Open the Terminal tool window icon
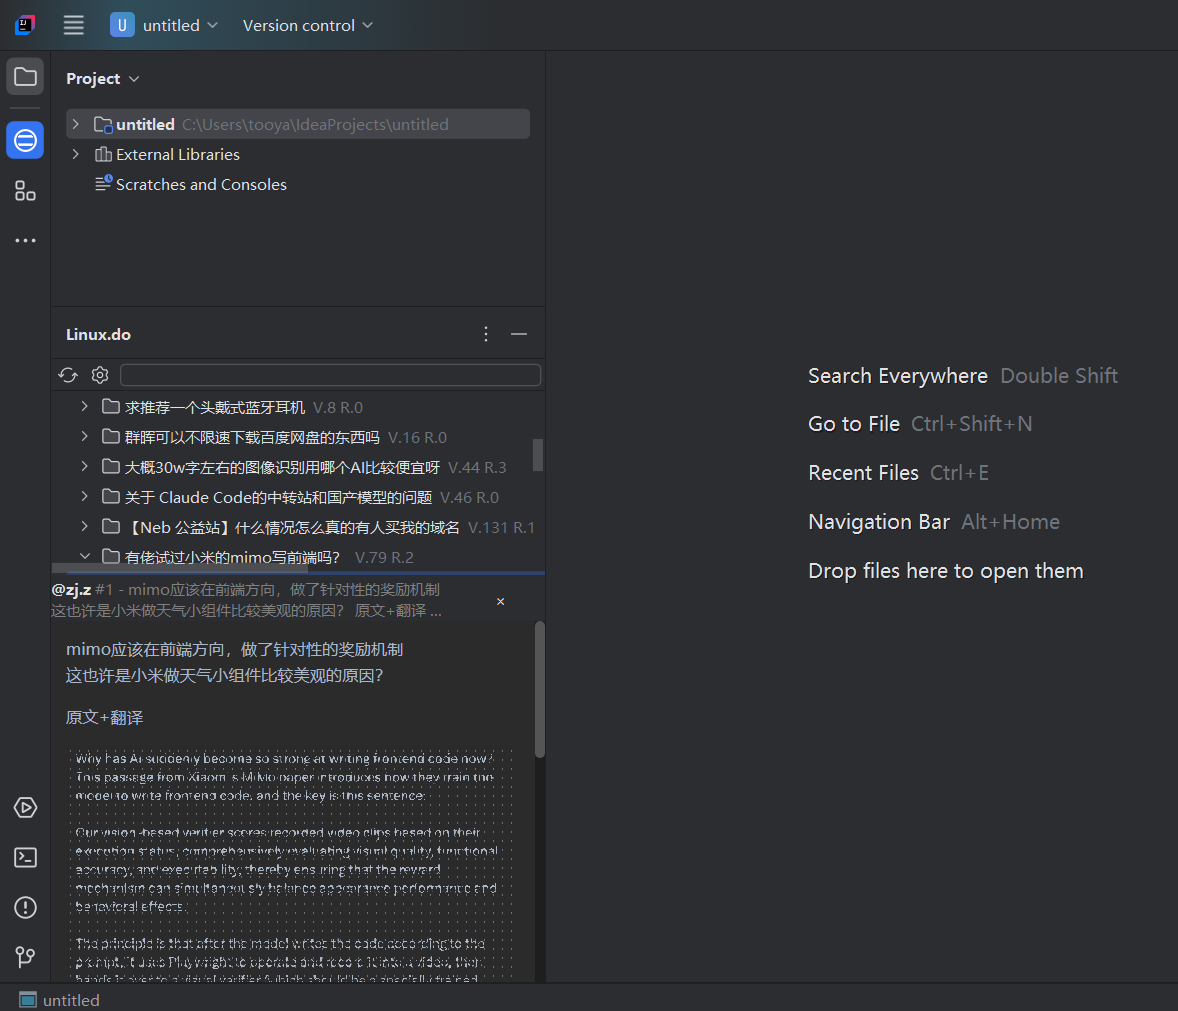This screenshot has height=1011, width=1178. (25, 857)
